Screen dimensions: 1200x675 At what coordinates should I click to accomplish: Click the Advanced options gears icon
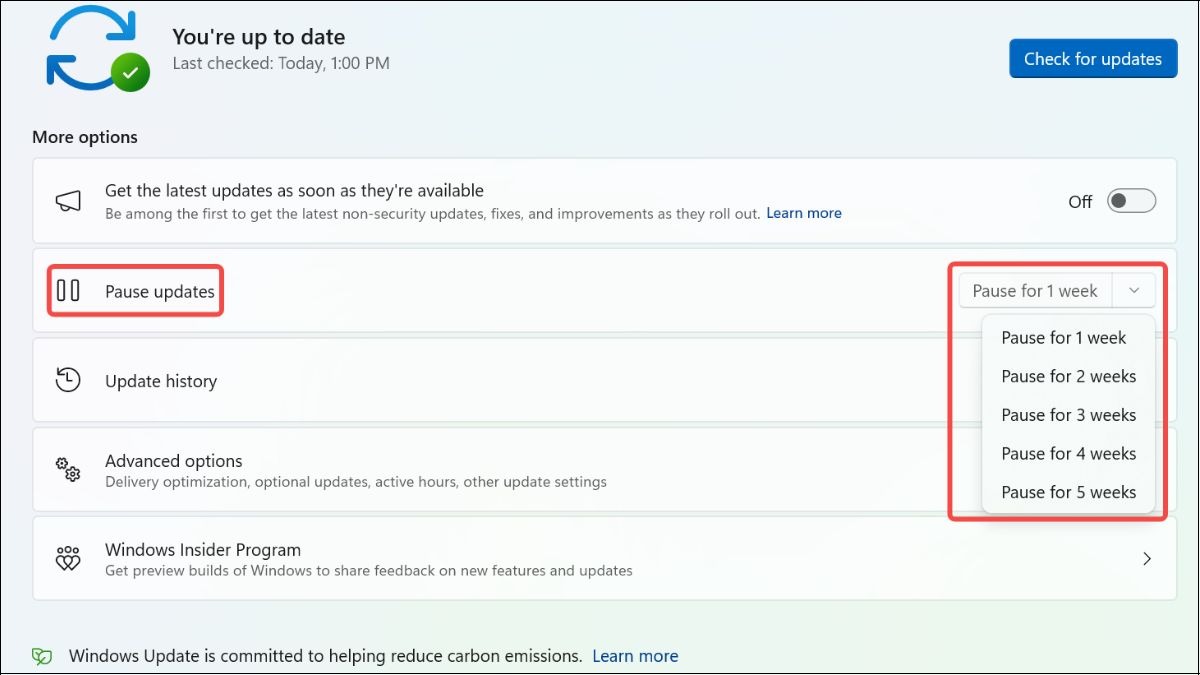(x=68, y=470)
